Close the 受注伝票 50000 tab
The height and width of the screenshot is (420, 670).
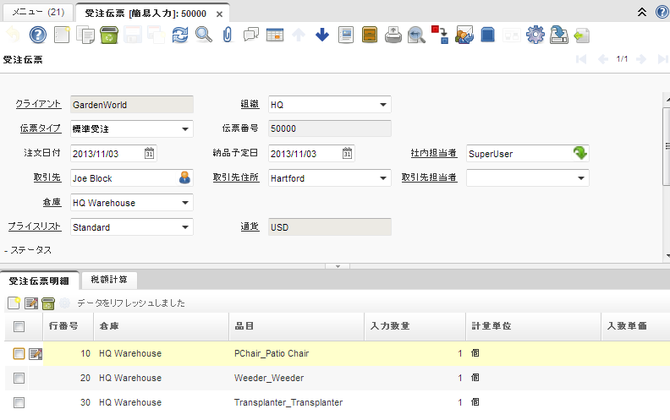tap(219, 14)
